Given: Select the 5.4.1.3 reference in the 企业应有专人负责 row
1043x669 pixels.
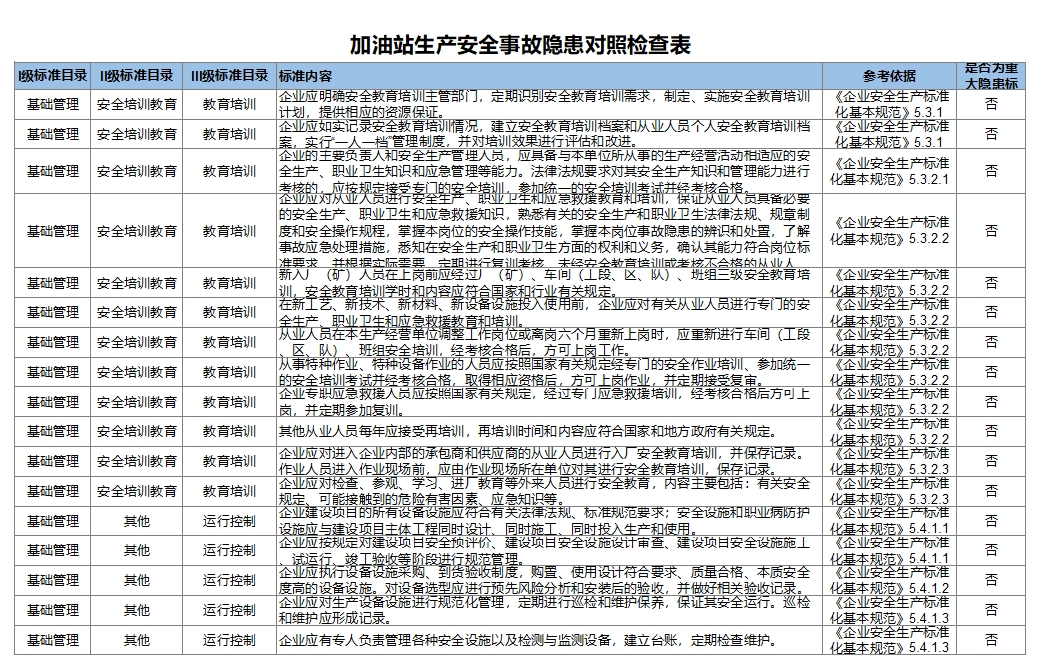Looking at the screenshot, I should click(x=889, y=640).
